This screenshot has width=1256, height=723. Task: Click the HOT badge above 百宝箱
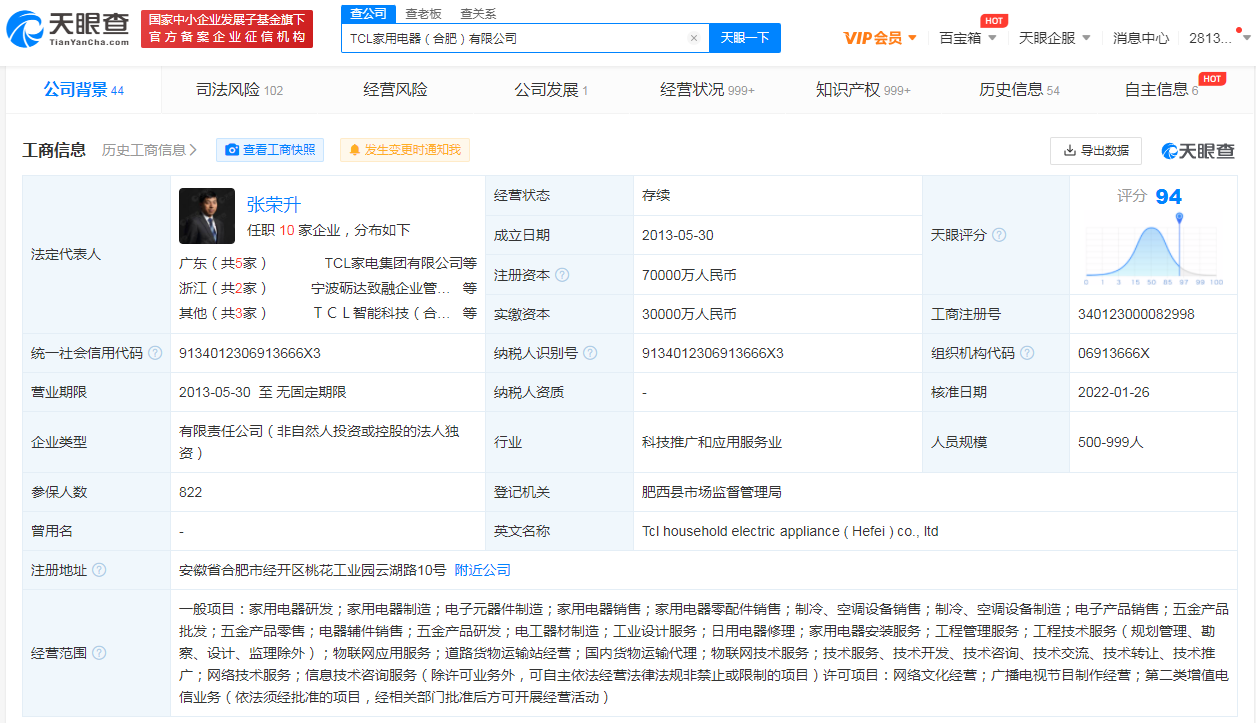click(993, 20)
